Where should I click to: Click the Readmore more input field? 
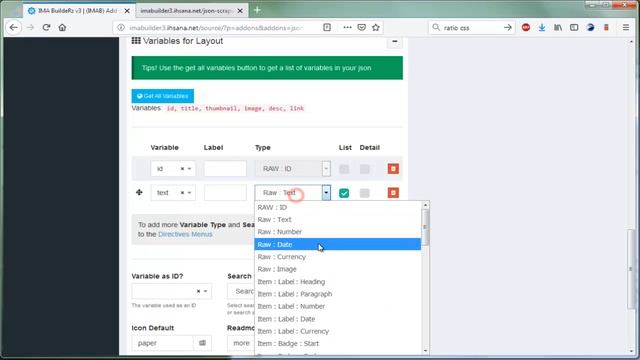(241, 343)
